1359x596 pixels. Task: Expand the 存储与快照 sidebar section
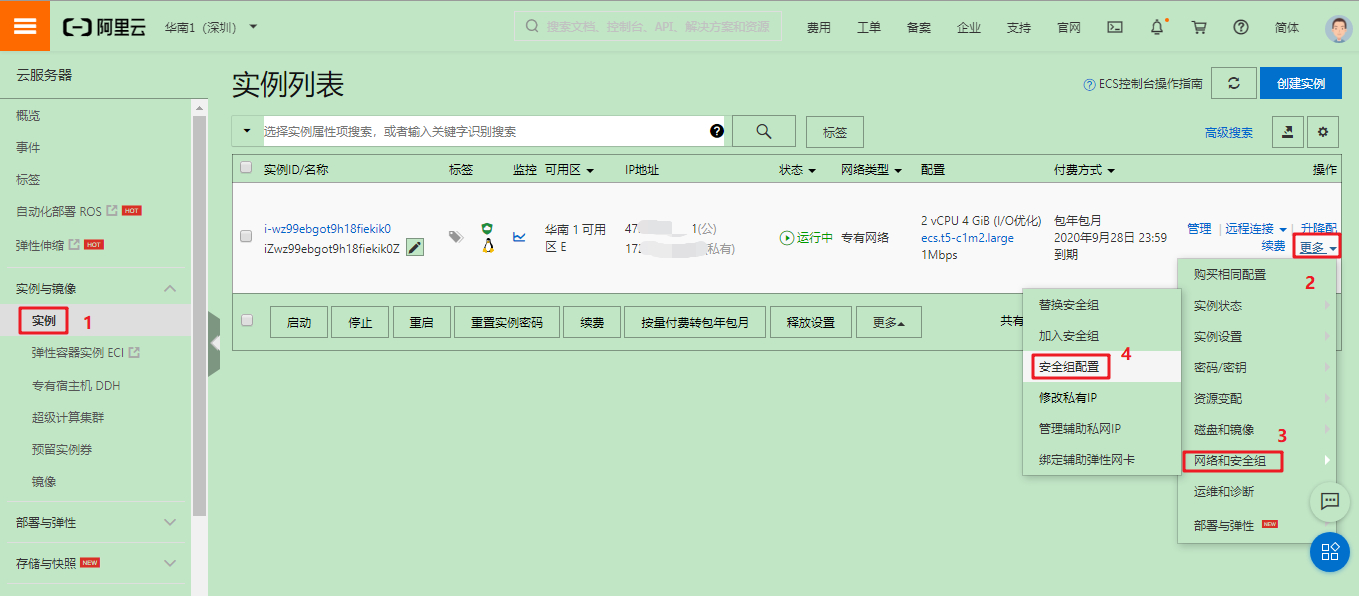tap(170, 563)
